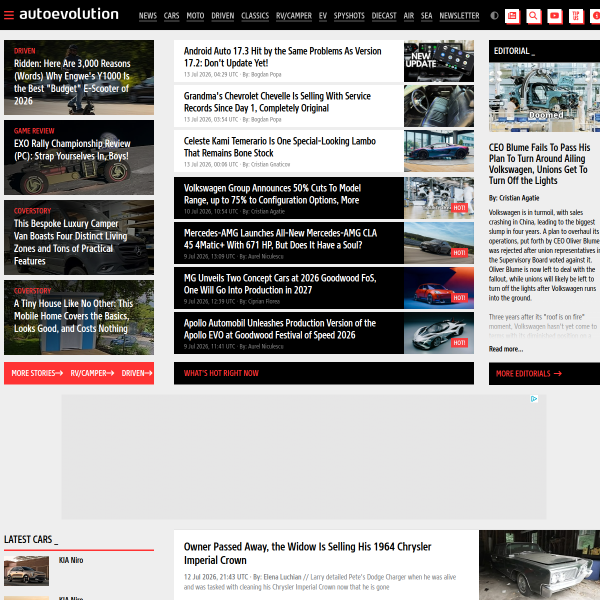
Task: Select NEWSLETTER in the top navigation
Action: [459, 16]
